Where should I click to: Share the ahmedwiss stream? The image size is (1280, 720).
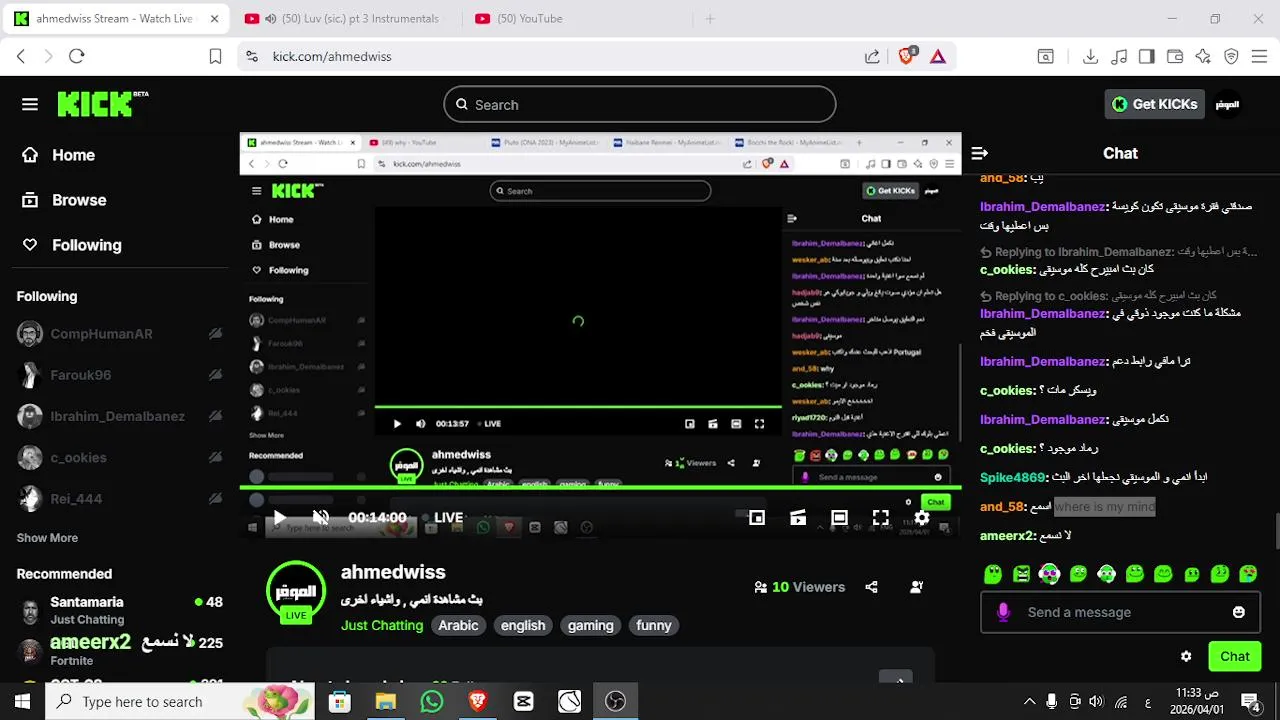pos(871,587)
